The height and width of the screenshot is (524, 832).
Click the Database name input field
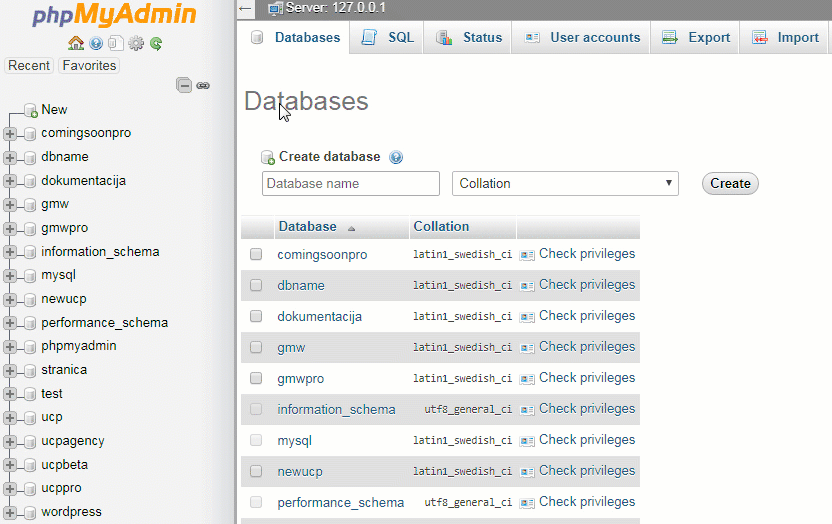point(350,184)
